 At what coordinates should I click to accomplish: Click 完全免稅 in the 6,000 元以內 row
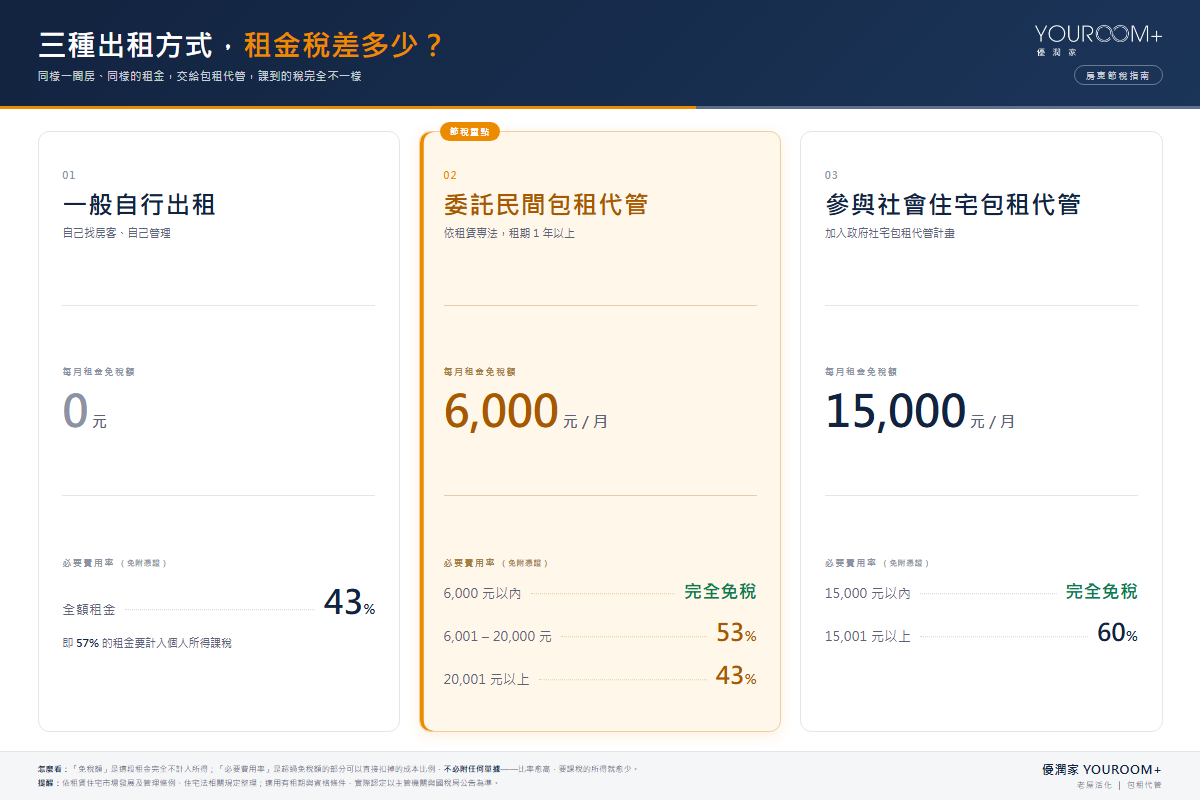(720, 591)
